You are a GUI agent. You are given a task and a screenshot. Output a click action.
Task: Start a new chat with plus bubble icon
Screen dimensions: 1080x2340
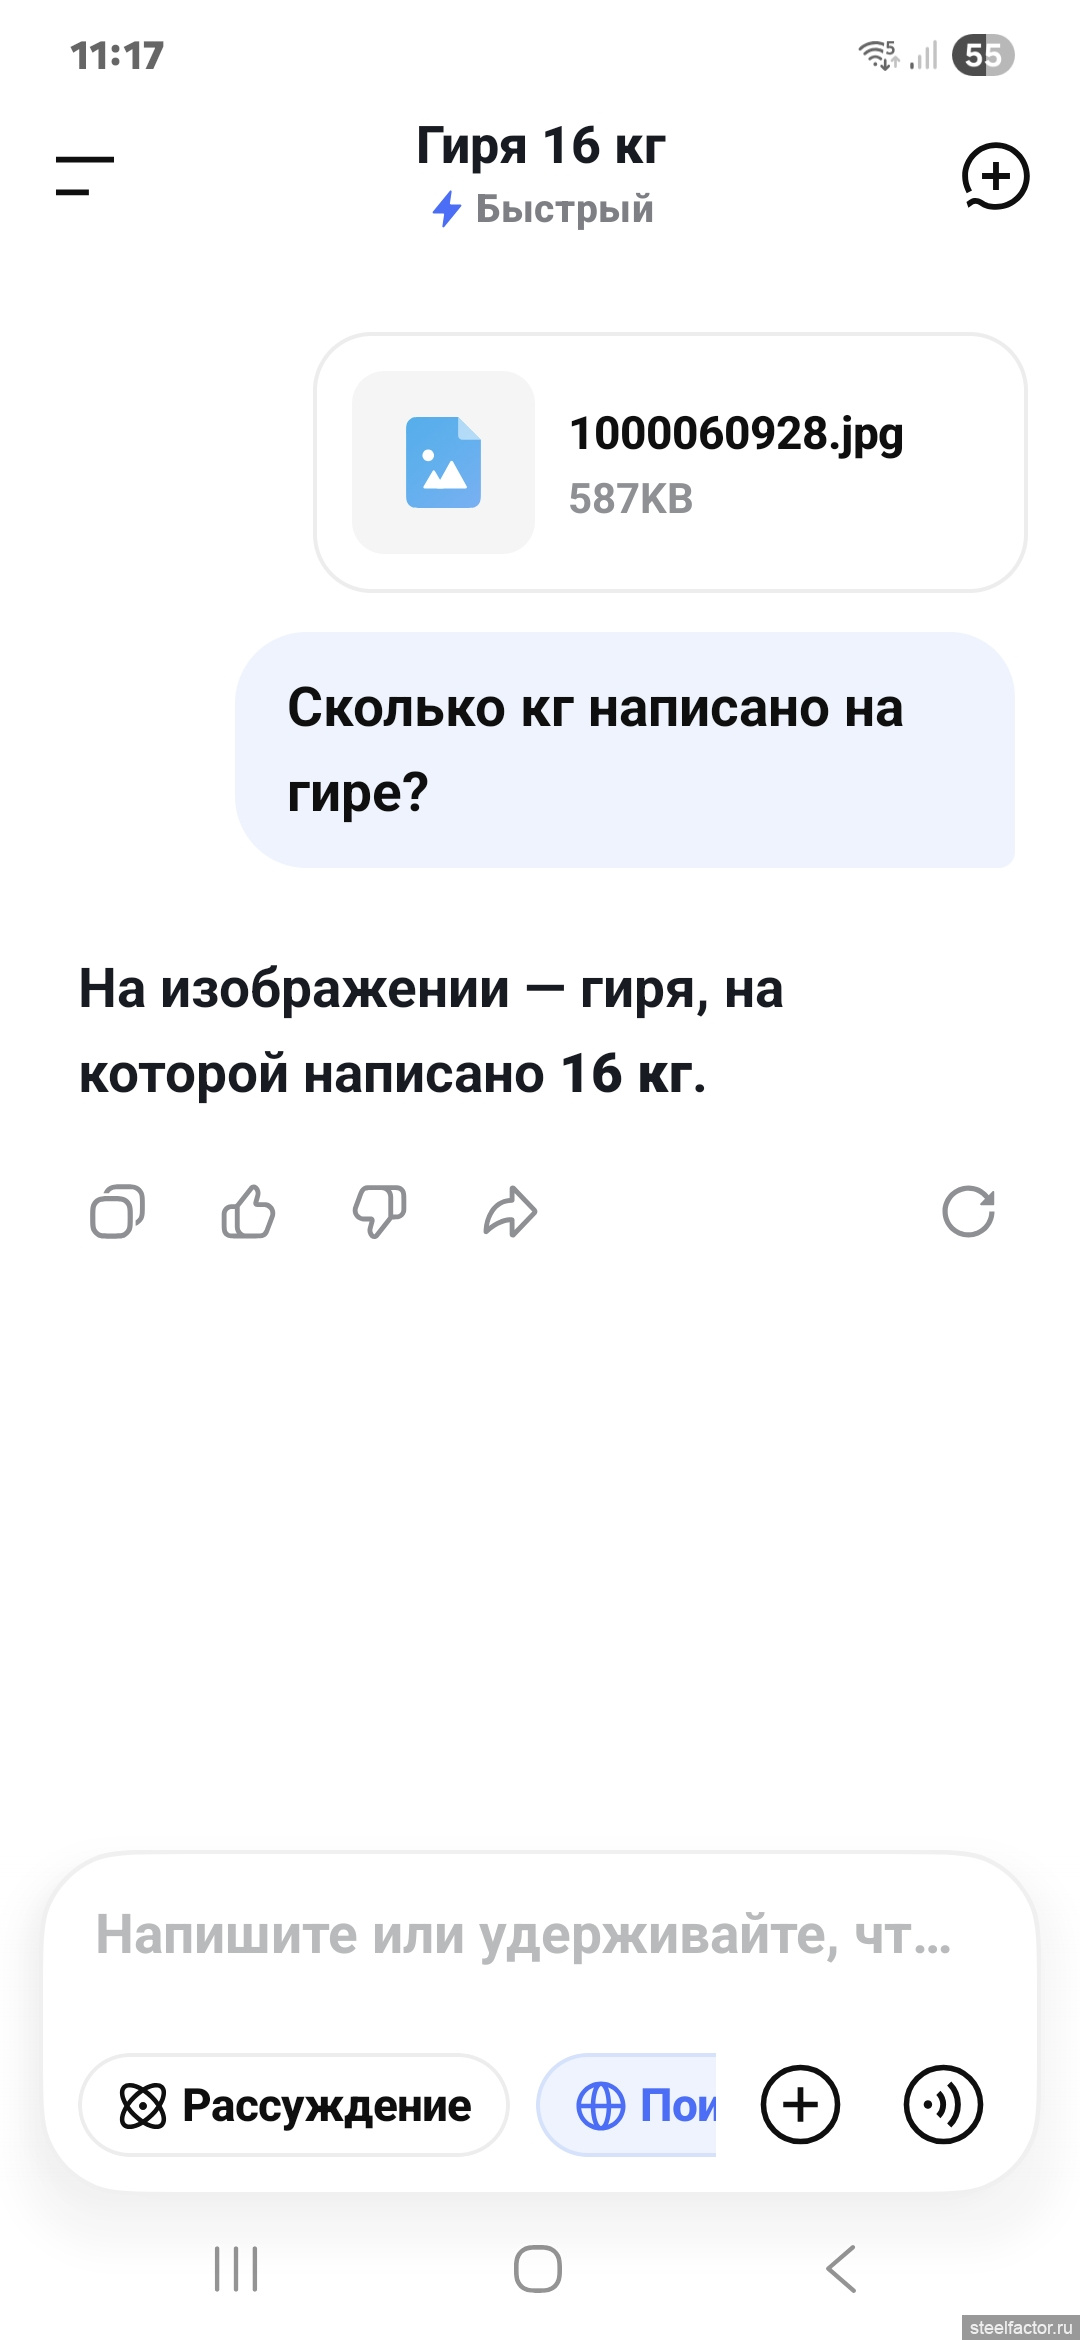pos(995,177)
